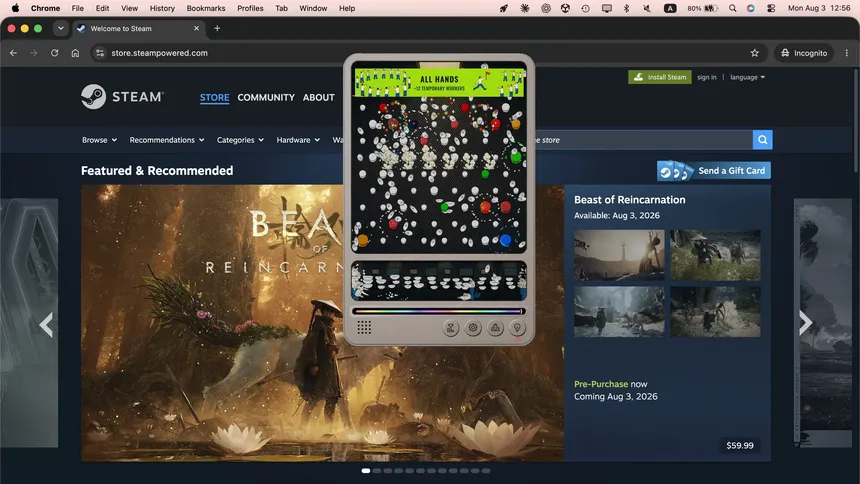This screenshot has width=860, height=484.
Task: Expand the Hardware dropdown
Action: (298, 140)
